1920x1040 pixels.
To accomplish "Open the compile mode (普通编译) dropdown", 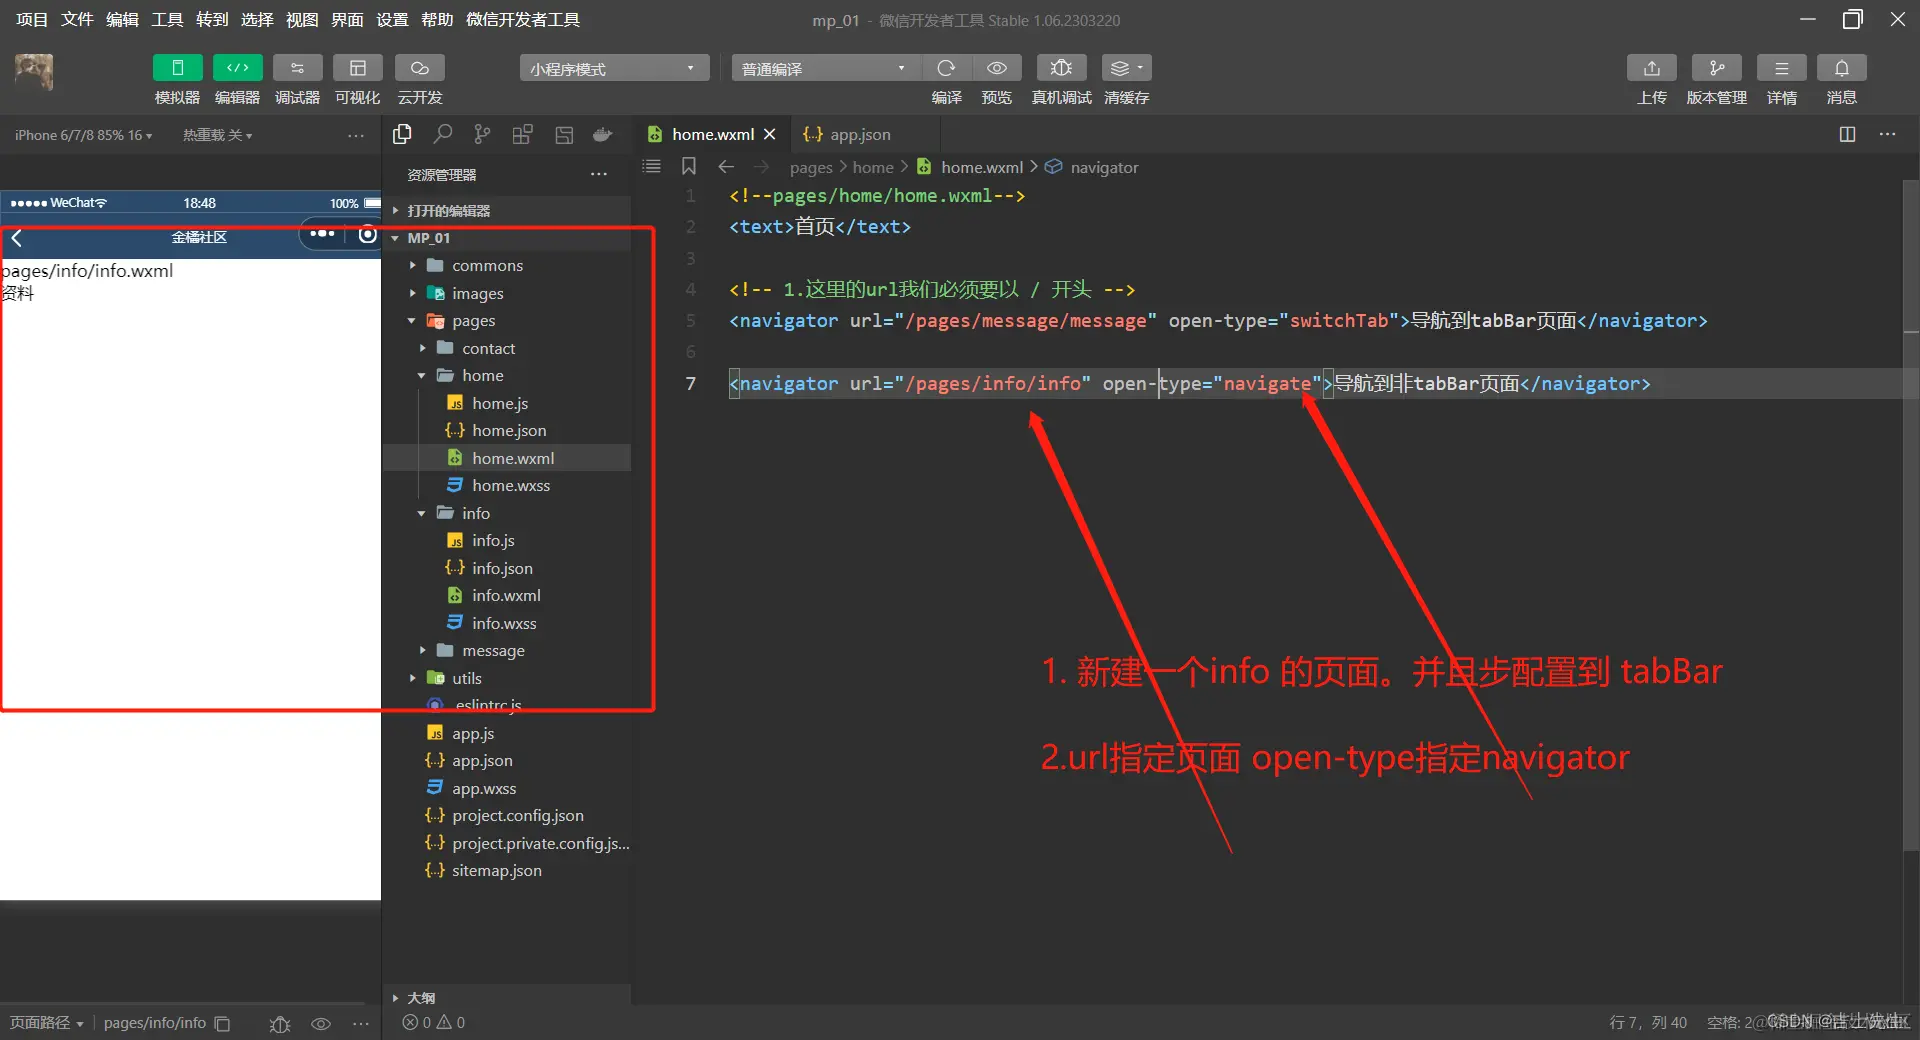I will (x=825, y=68).
